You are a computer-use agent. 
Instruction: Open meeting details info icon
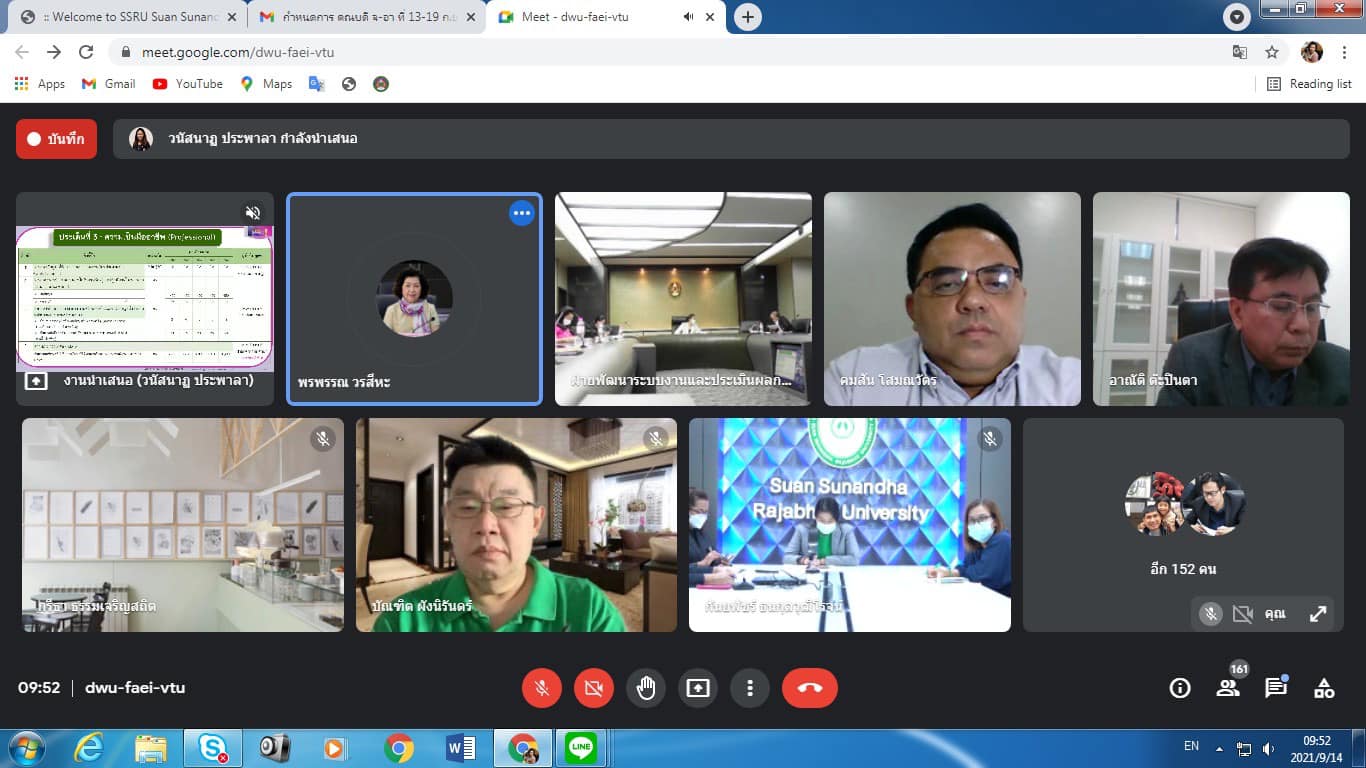1180,688
